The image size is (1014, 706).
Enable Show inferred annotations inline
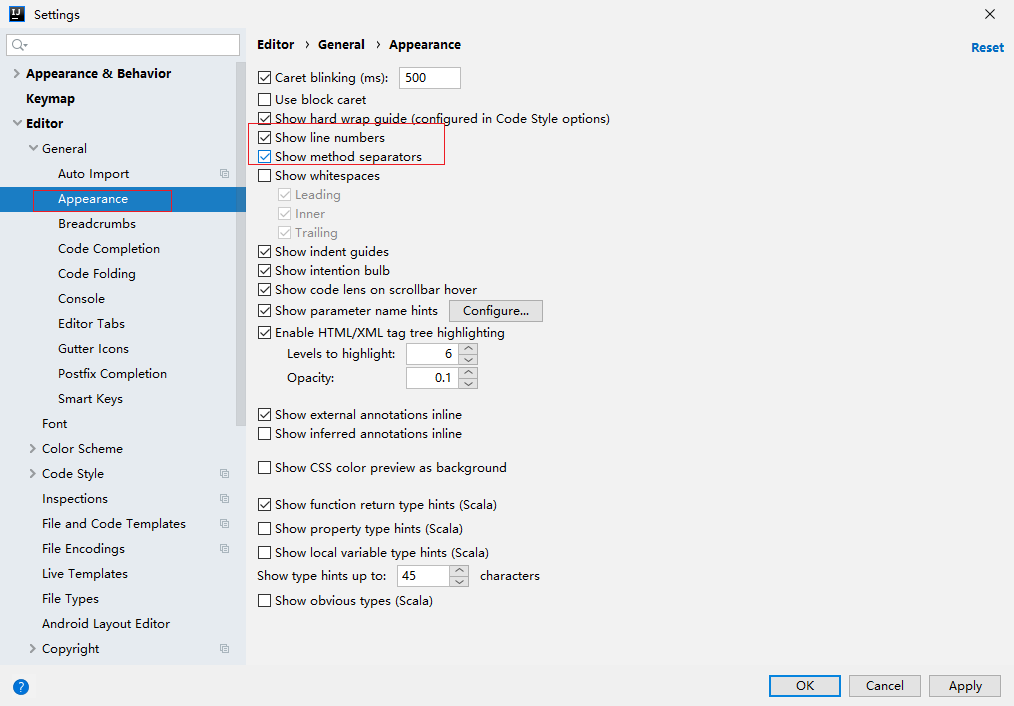click(x=264, y=433)
